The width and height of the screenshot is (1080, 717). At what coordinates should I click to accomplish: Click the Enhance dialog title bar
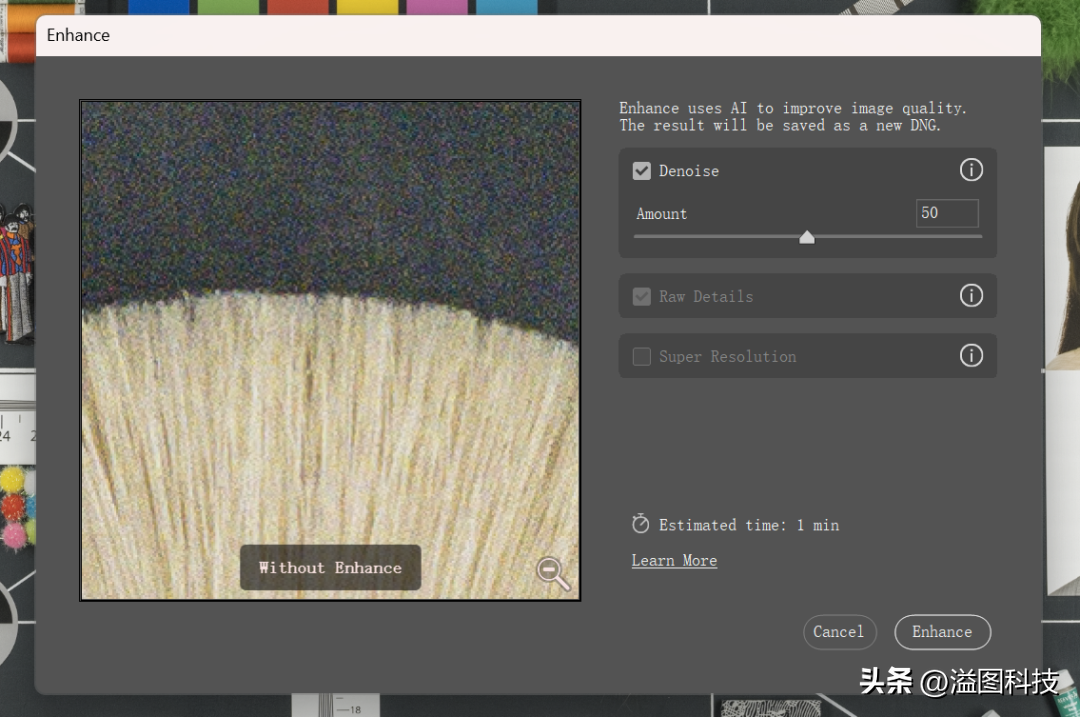pyautogui.click(x=538, y=35)
